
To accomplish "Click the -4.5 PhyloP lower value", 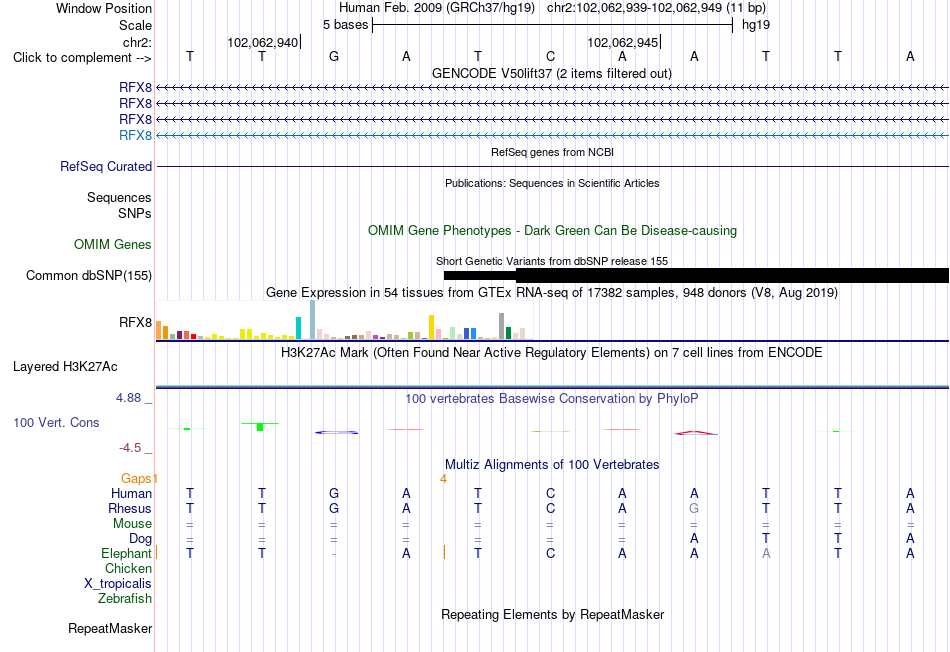I will pyautogui.click(x=130, y=448).
